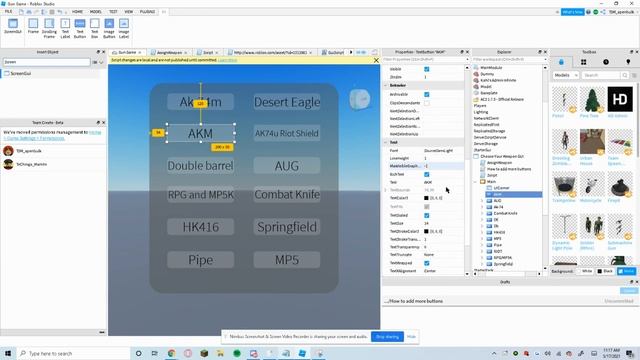This screenshot has height=360, width=640.
Task: Select None Toolbox background option
Action: click(x=627, y=271)
